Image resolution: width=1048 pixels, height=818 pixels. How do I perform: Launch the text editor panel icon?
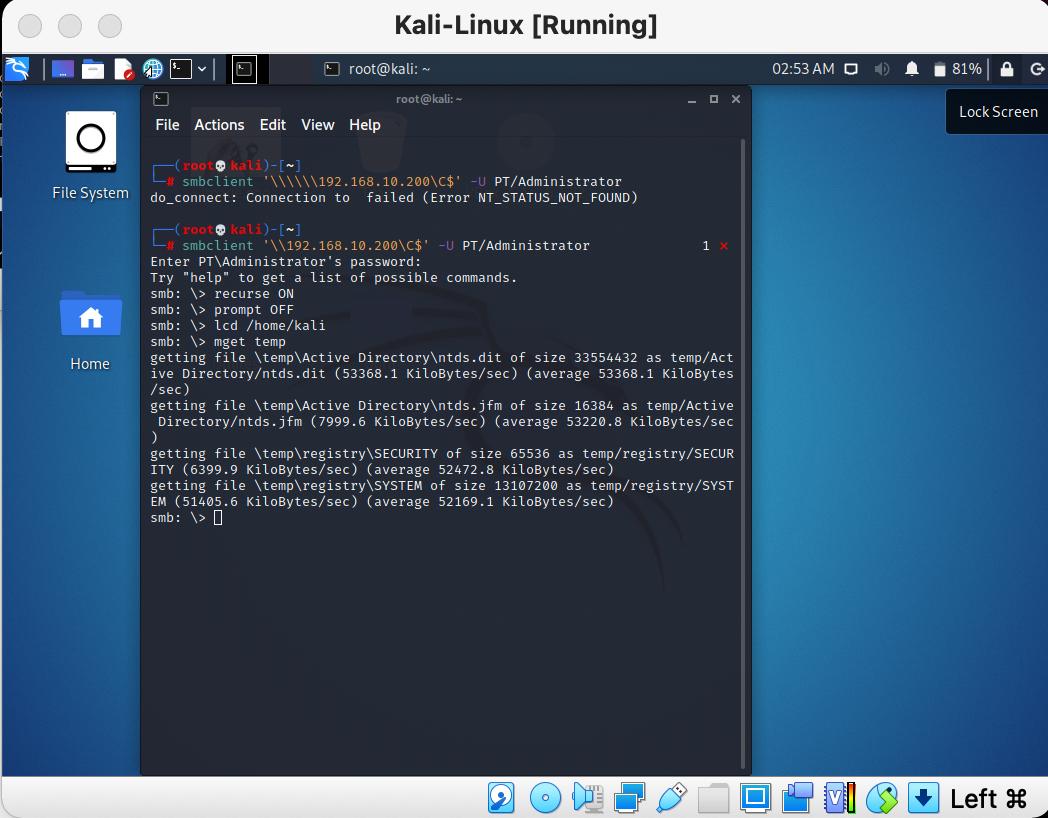coord(124,69)
